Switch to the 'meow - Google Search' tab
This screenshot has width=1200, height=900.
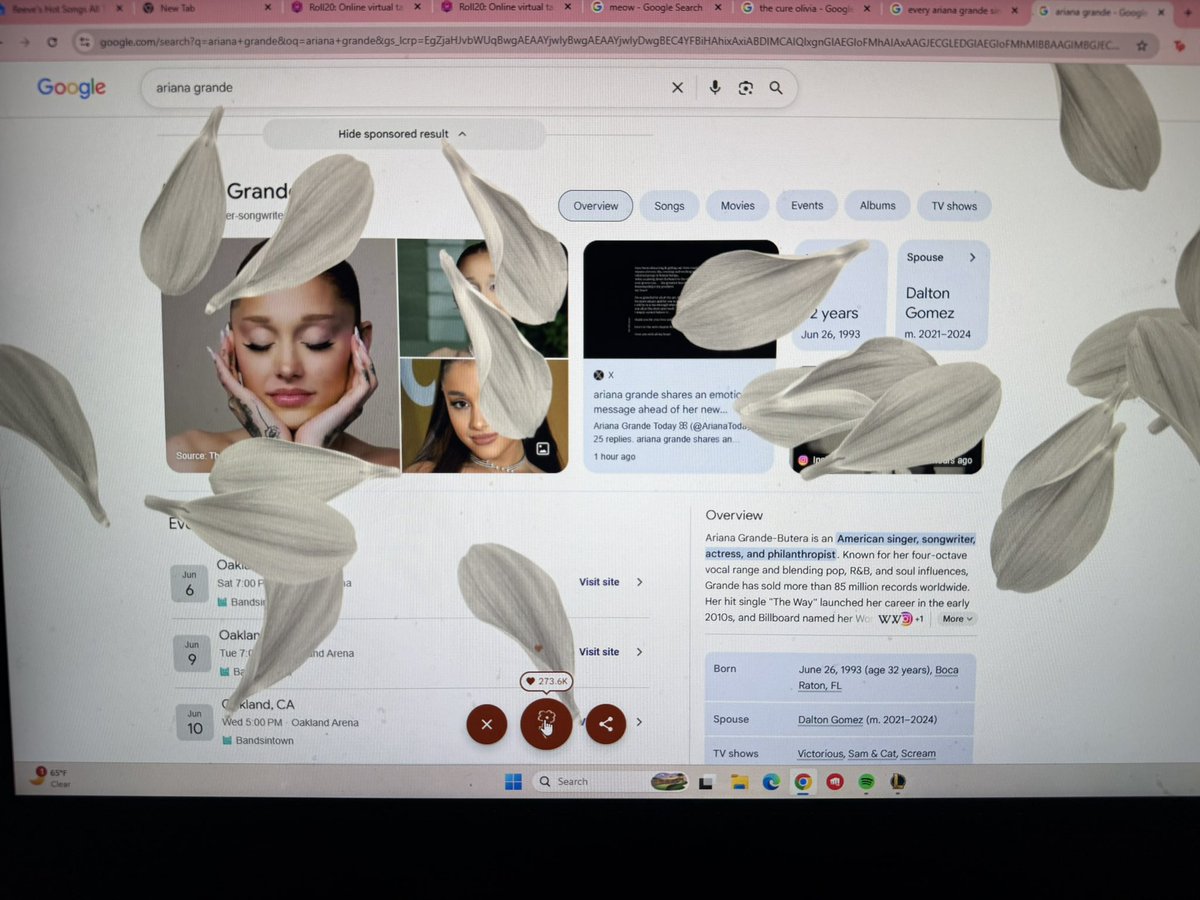pos(655,8)
